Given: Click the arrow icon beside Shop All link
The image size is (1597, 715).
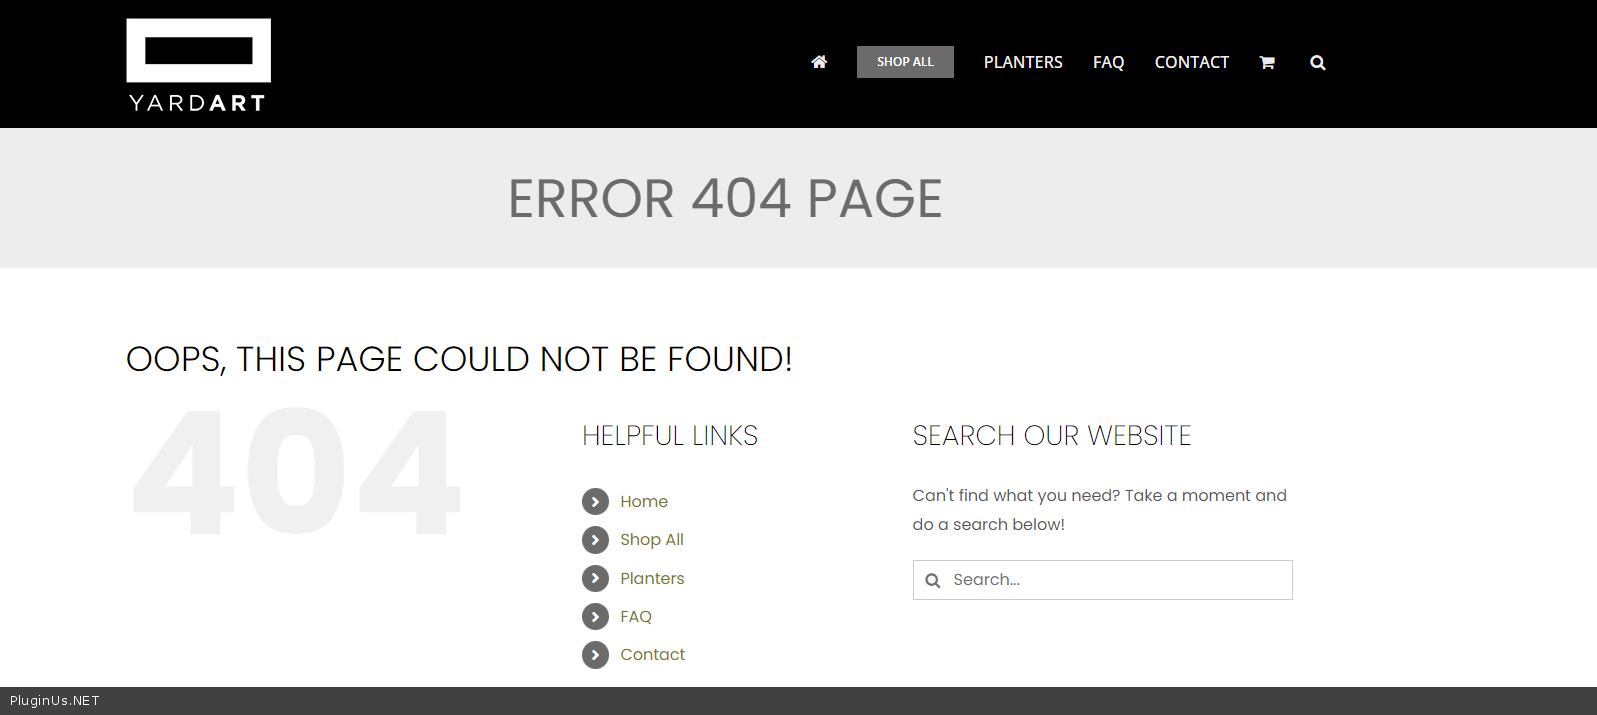Looking at the screenshot, I should coord(595,540).
